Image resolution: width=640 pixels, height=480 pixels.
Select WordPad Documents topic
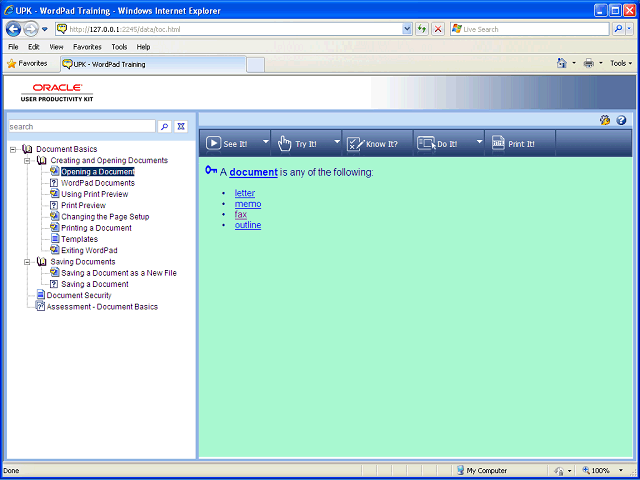[x=98, y=183]
